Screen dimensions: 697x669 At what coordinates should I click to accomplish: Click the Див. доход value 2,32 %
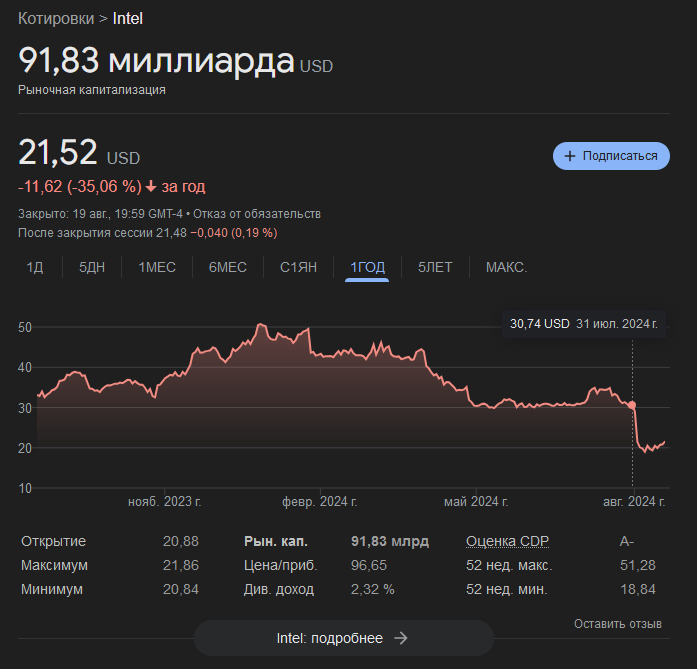[x=373, y=589]
